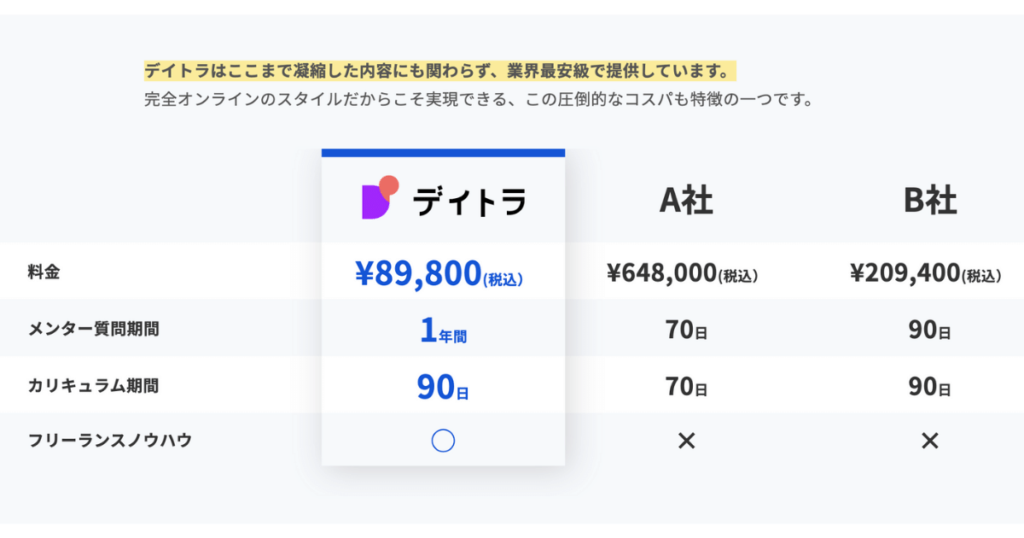The height and width of the screenshot is (538, 1024).
Task: Click the 料金 row label
Action: (x=44, y=272)
